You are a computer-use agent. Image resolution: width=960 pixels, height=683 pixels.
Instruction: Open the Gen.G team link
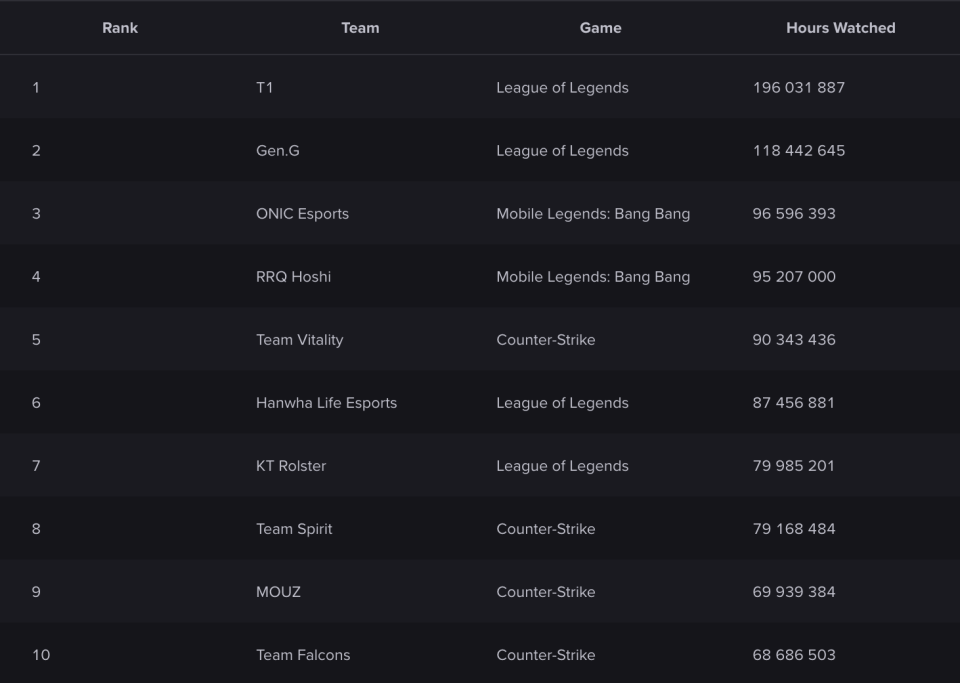(277, 151)
